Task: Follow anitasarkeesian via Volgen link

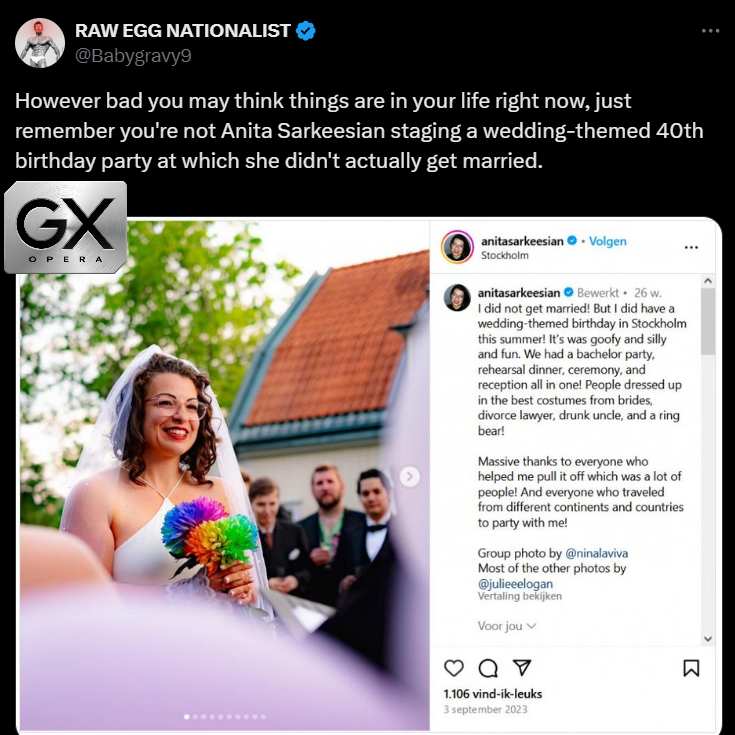Action: tap(608, 241)
